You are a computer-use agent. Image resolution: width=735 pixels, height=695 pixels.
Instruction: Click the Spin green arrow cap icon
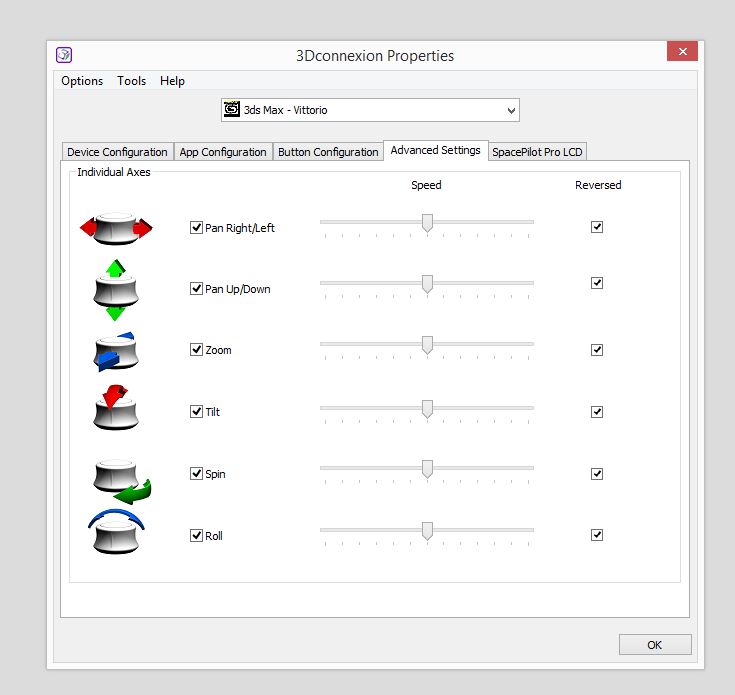tap(122, 481)
